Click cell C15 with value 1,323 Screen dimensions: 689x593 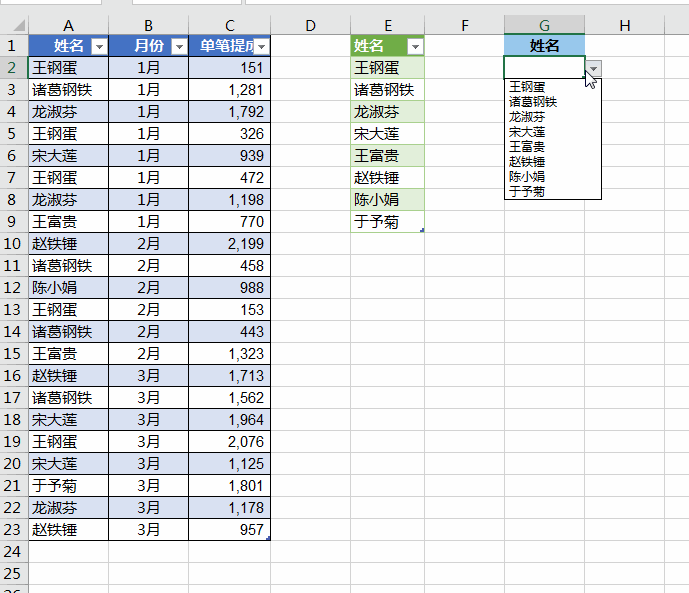click(229, 354)
